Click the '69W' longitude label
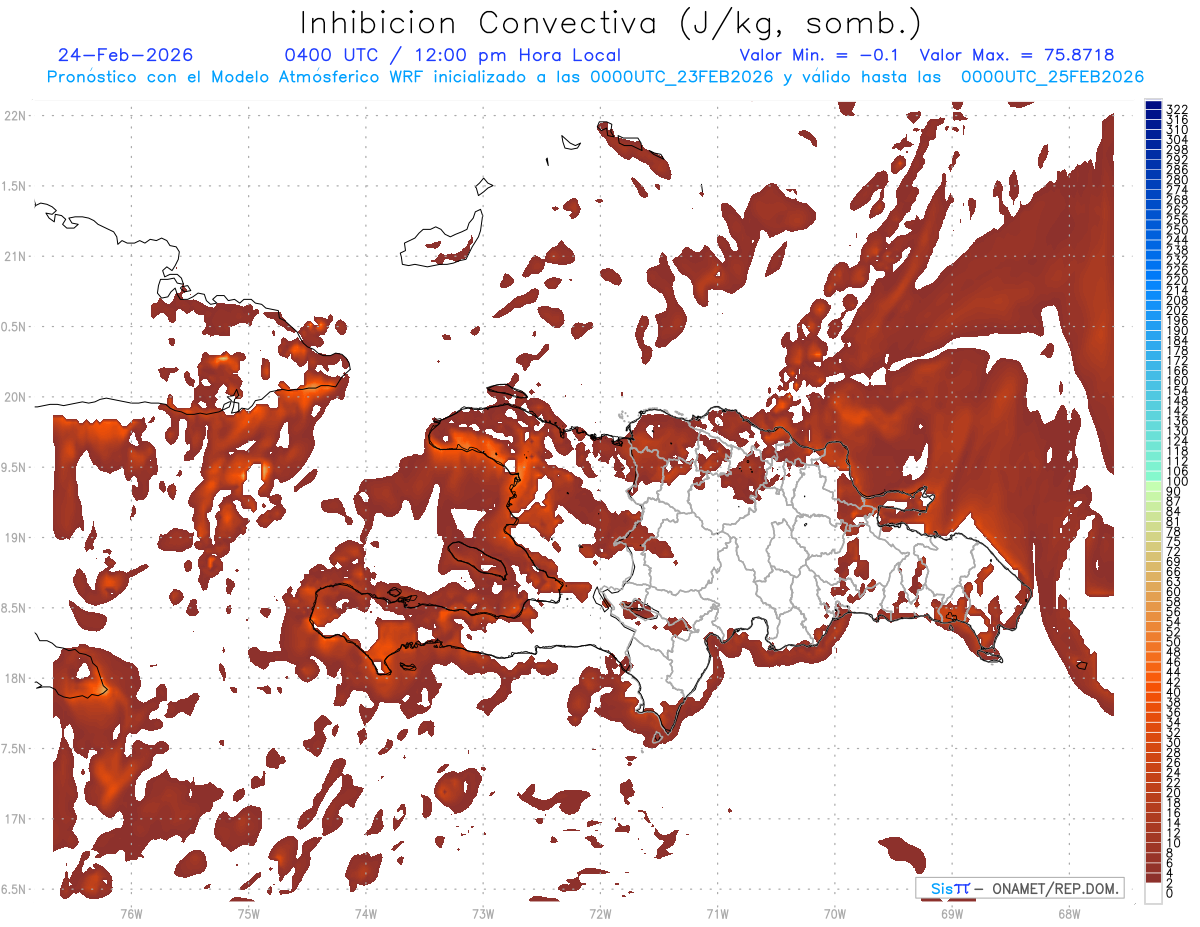Screen dimensions: 1200x927 click(952, 913)
